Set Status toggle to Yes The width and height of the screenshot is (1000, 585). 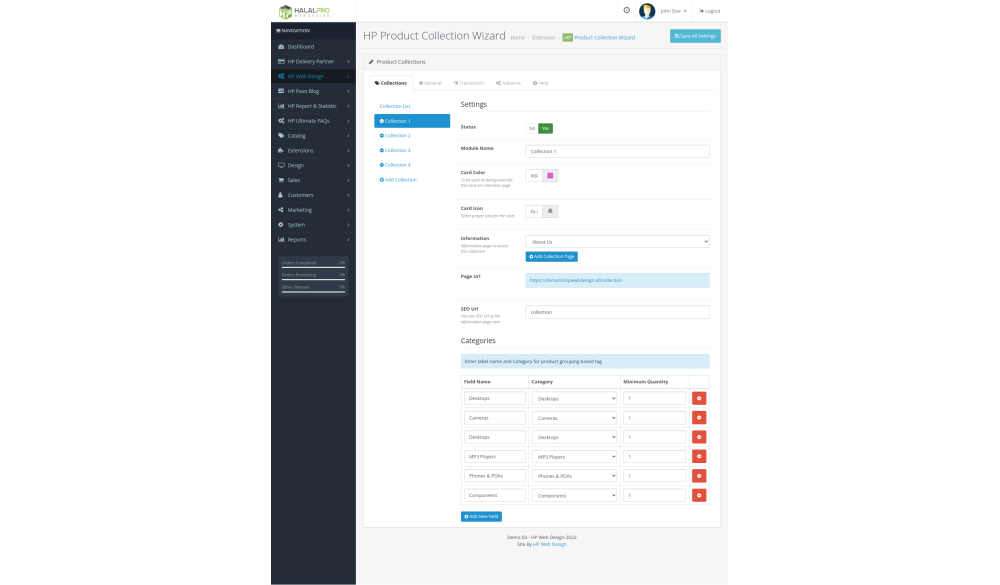545,128
